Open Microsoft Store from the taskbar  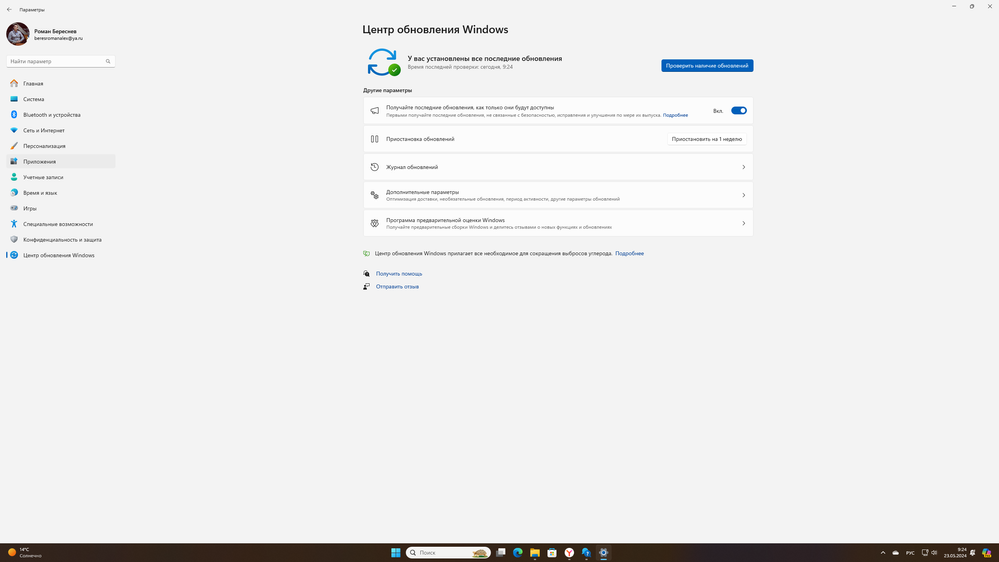[x=552, y=552]
